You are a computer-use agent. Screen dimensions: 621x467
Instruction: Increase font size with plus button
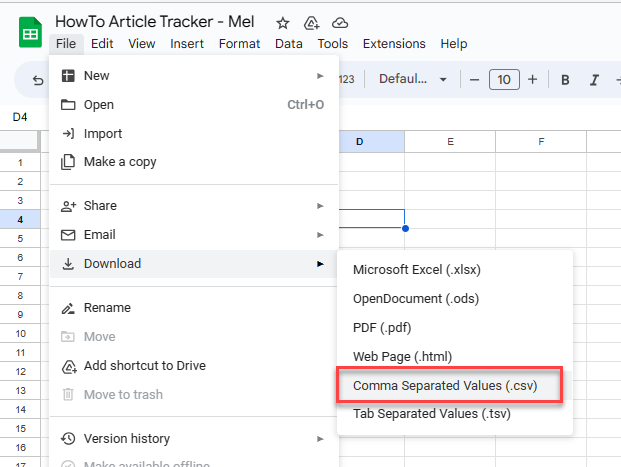tap(532, 80)
